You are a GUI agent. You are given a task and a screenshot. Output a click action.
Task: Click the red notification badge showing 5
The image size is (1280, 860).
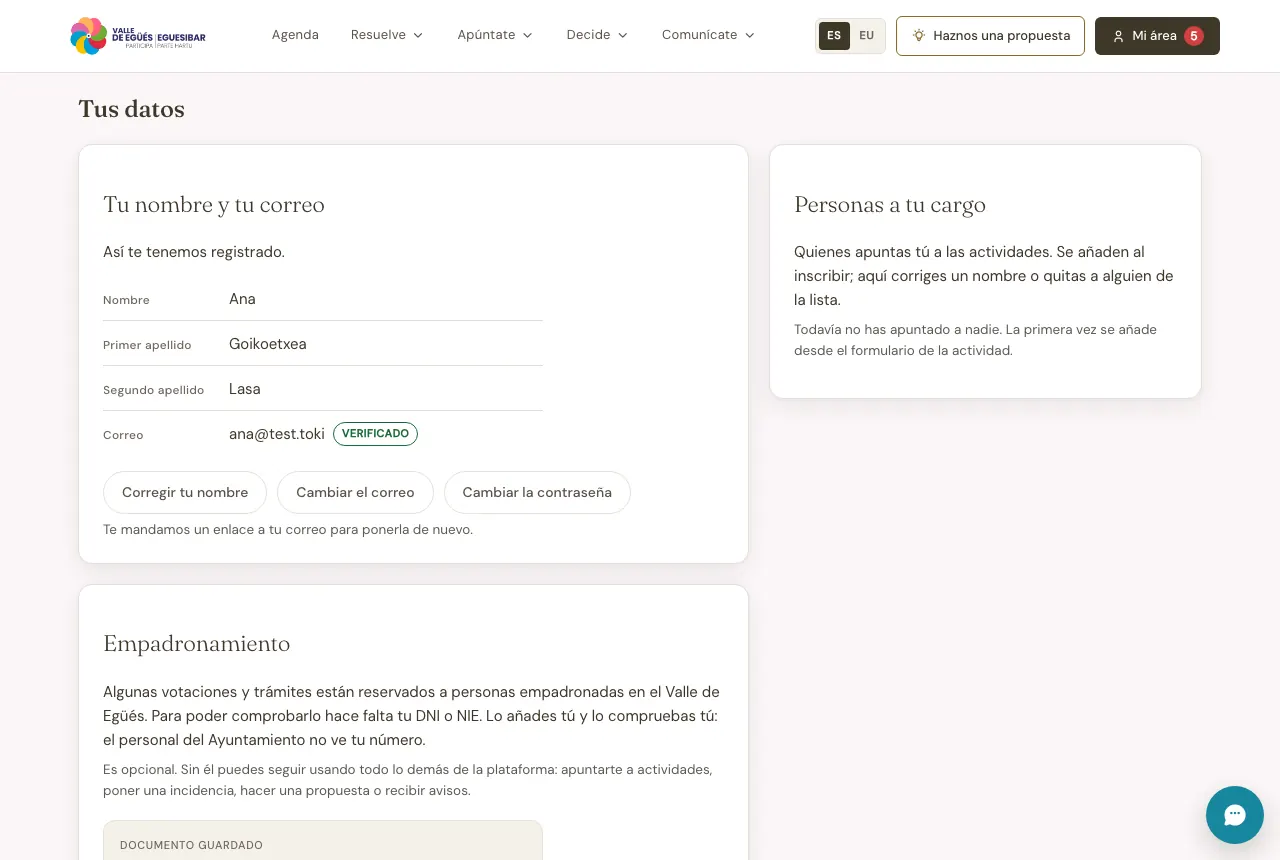coord(1194,36)
